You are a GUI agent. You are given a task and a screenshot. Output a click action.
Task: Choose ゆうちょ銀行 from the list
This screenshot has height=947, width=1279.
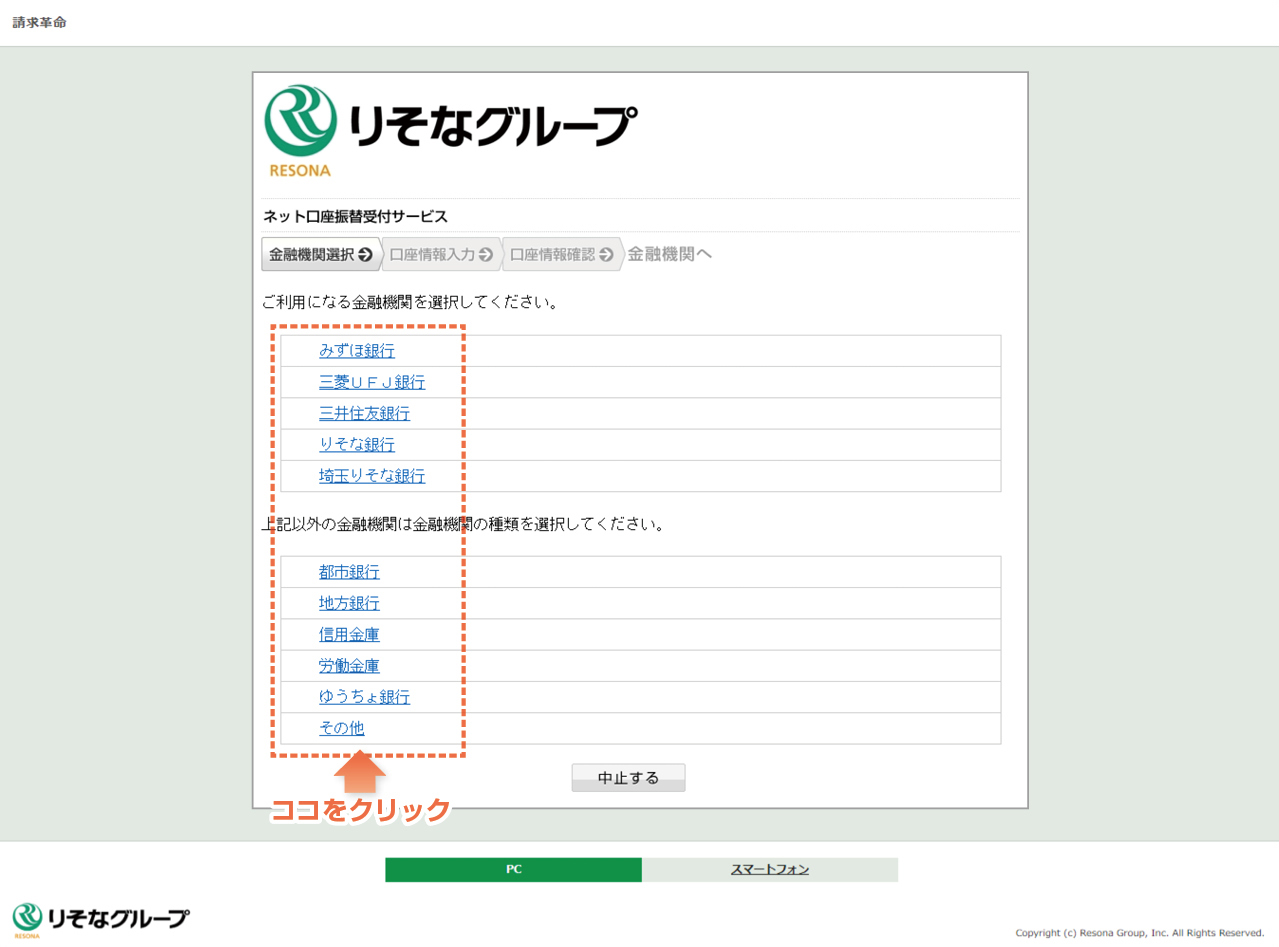point(364,697)
